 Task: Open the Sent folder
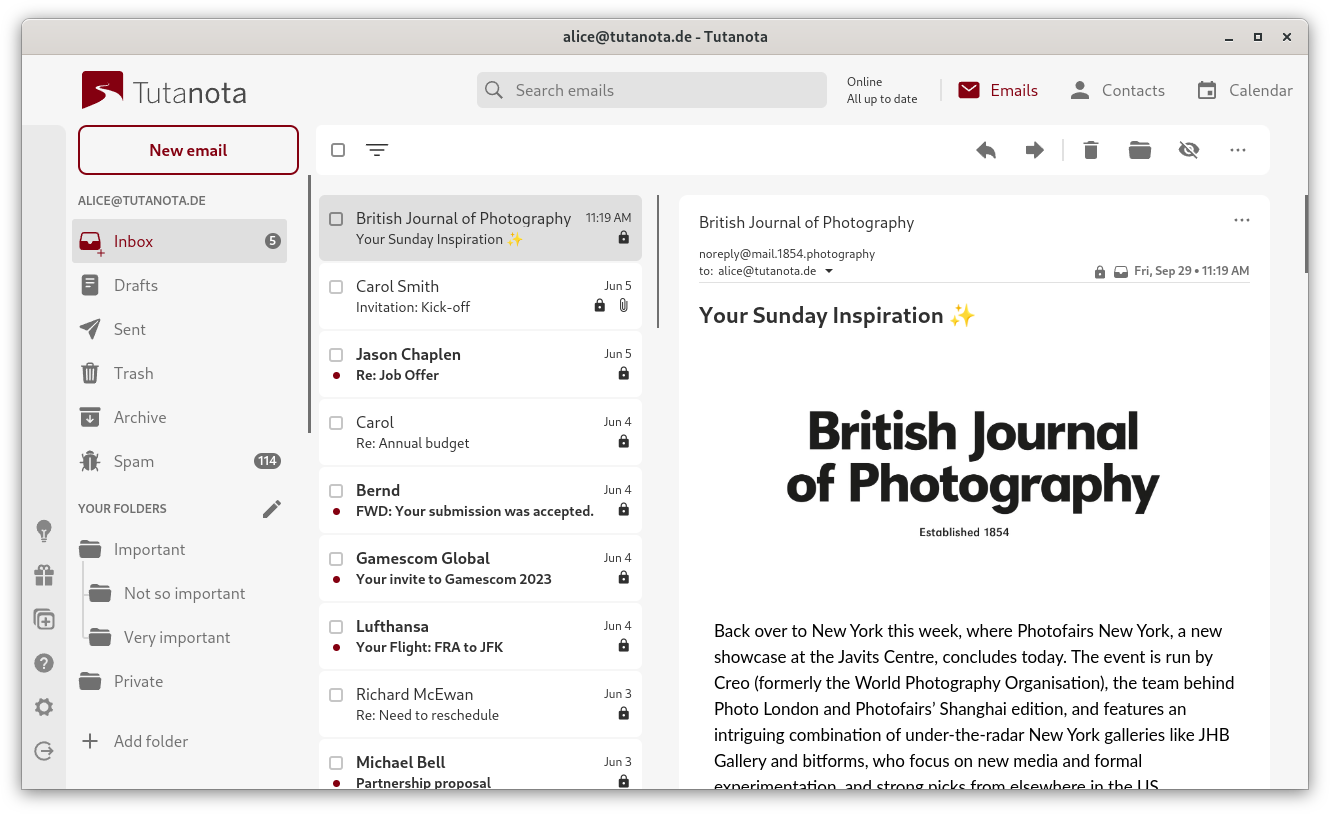[180, 329]
